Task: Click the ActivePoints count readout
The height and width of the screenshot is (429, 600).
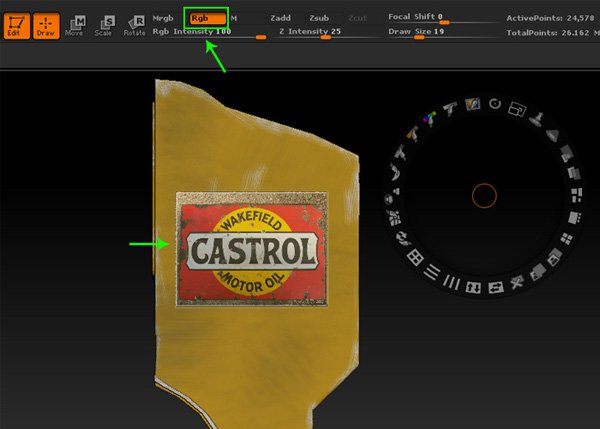Action: pyautogui.click(x=550, y=18)
